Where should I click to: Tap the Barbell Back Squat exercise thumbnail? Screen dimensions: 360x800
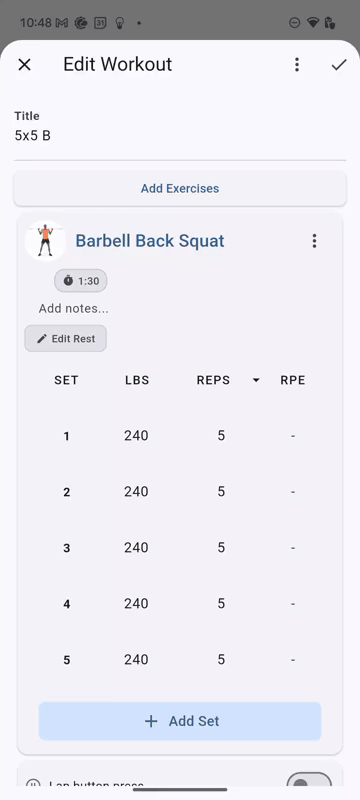coord(45,241)
